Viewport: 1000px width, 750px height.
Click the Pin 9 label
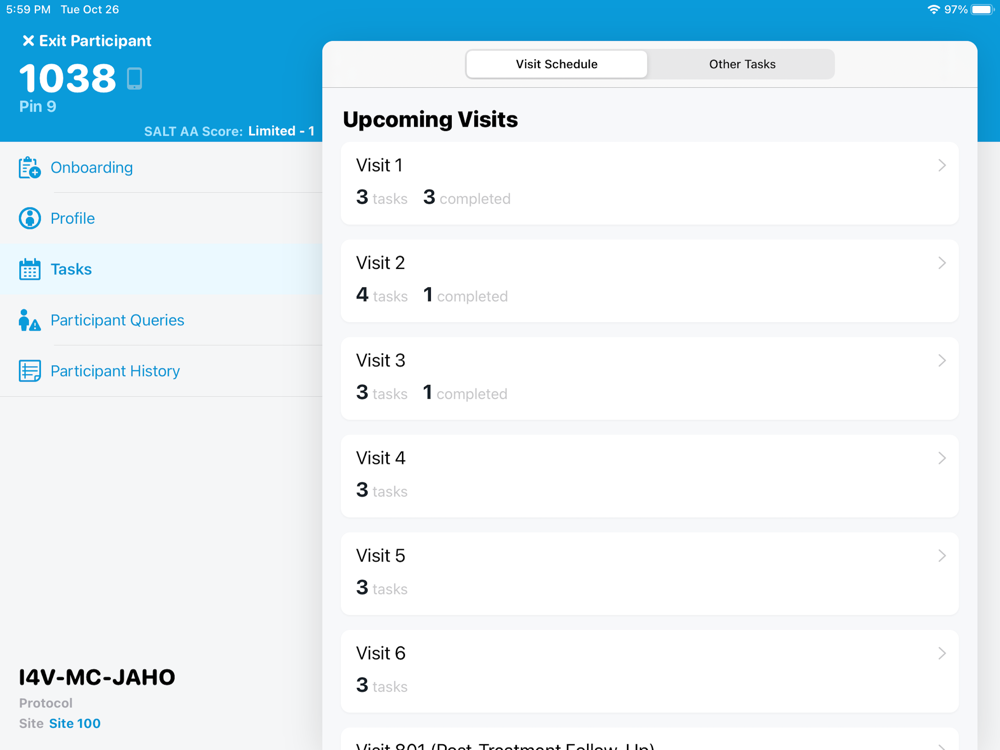pos(38,107)
